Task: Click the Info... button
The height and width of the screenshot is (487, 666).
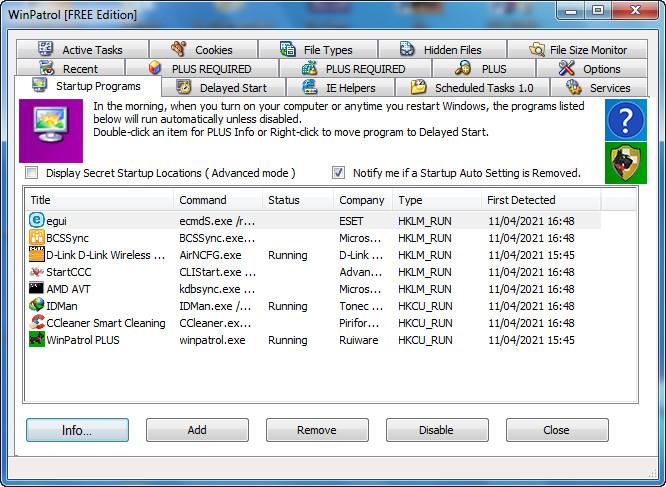Action: [x=77, y=430]
